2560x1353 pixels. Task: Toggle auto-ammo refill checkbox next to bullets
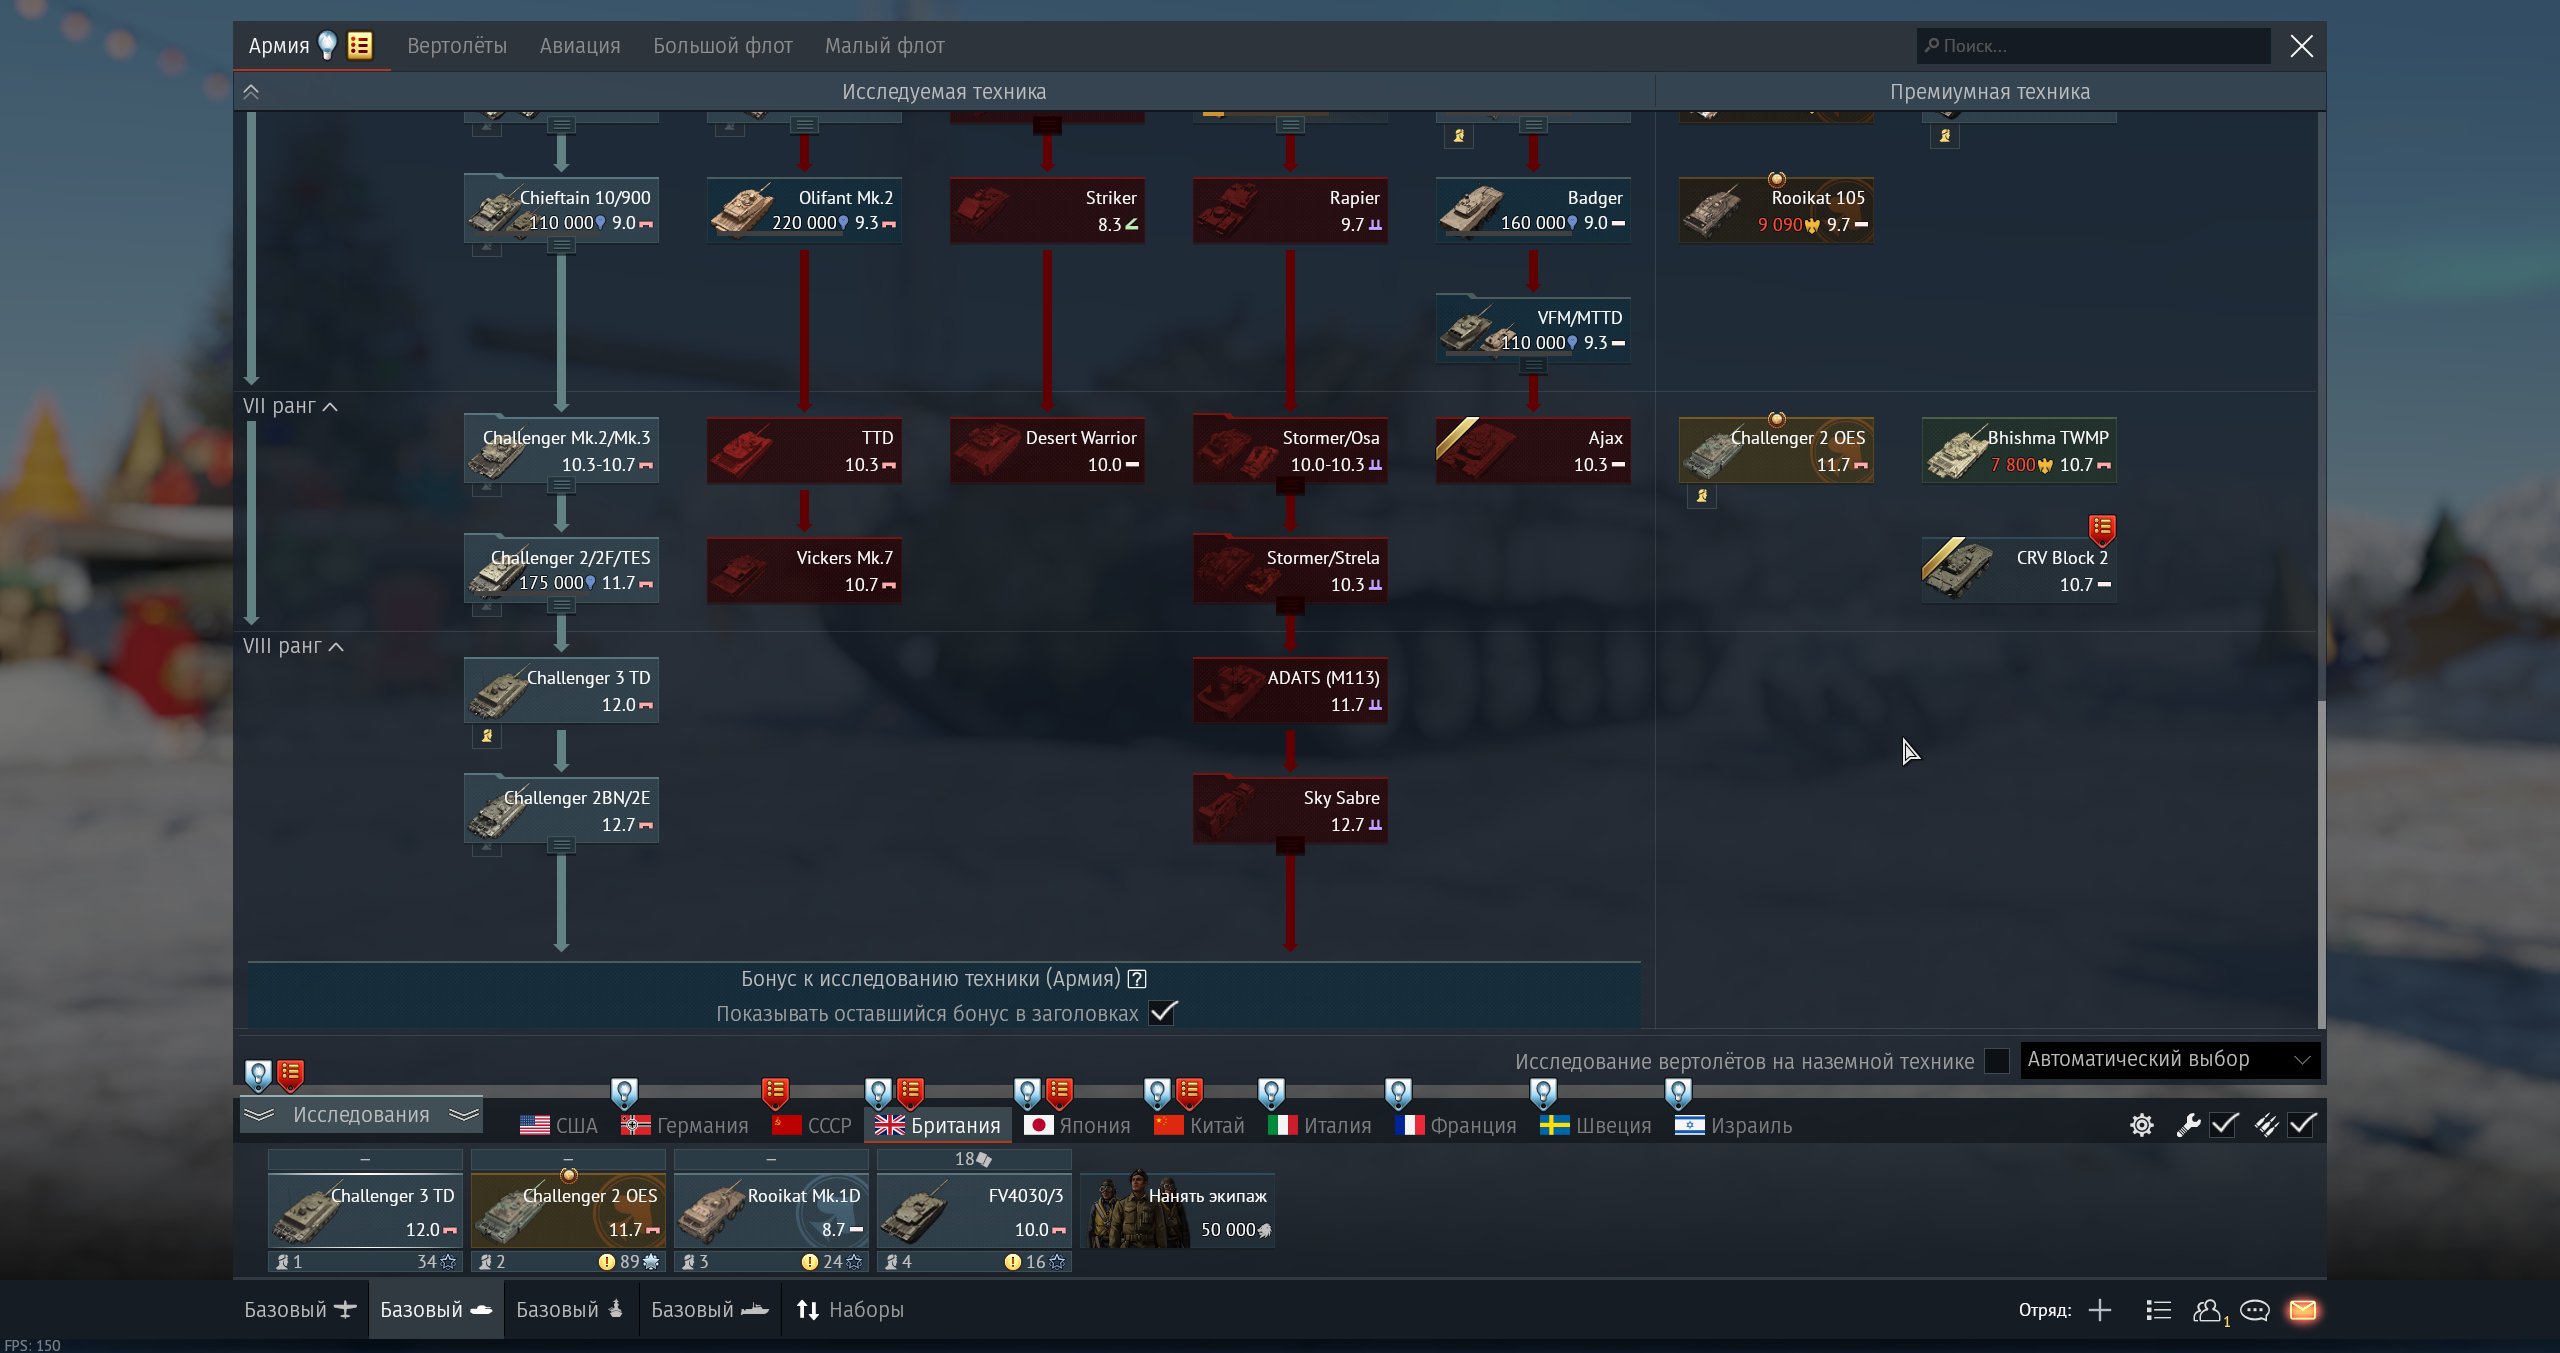[2302, 1125]
